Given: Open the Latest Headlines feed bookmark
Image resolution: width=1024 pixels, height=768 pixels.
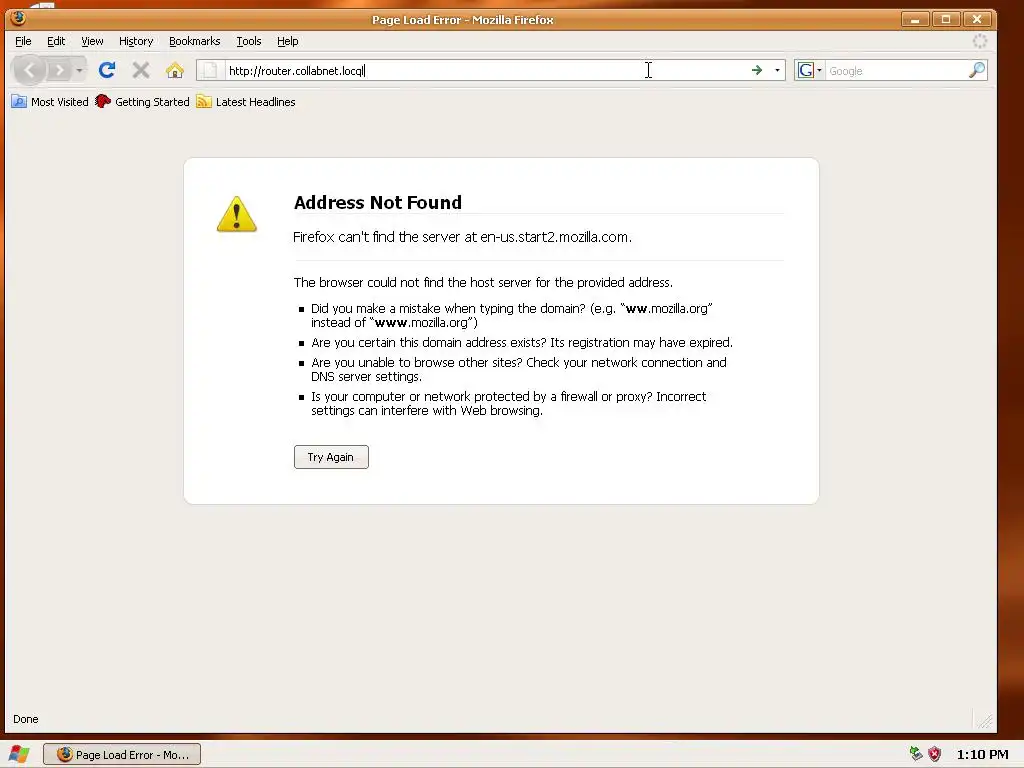Looking at the screenshot, I should (x=246, y=102).
